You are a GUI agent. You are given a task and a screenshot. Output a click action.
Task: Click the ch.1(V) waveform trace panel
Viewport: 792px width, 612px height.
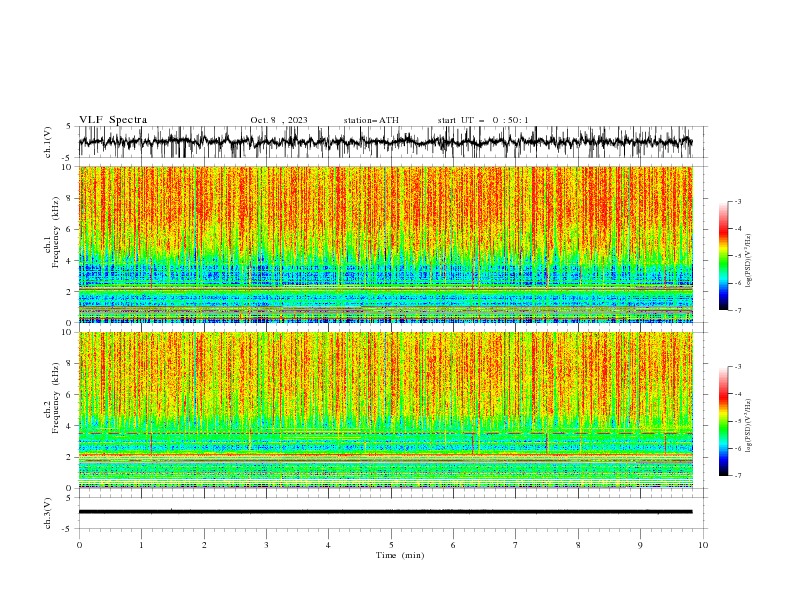point(393,142)
